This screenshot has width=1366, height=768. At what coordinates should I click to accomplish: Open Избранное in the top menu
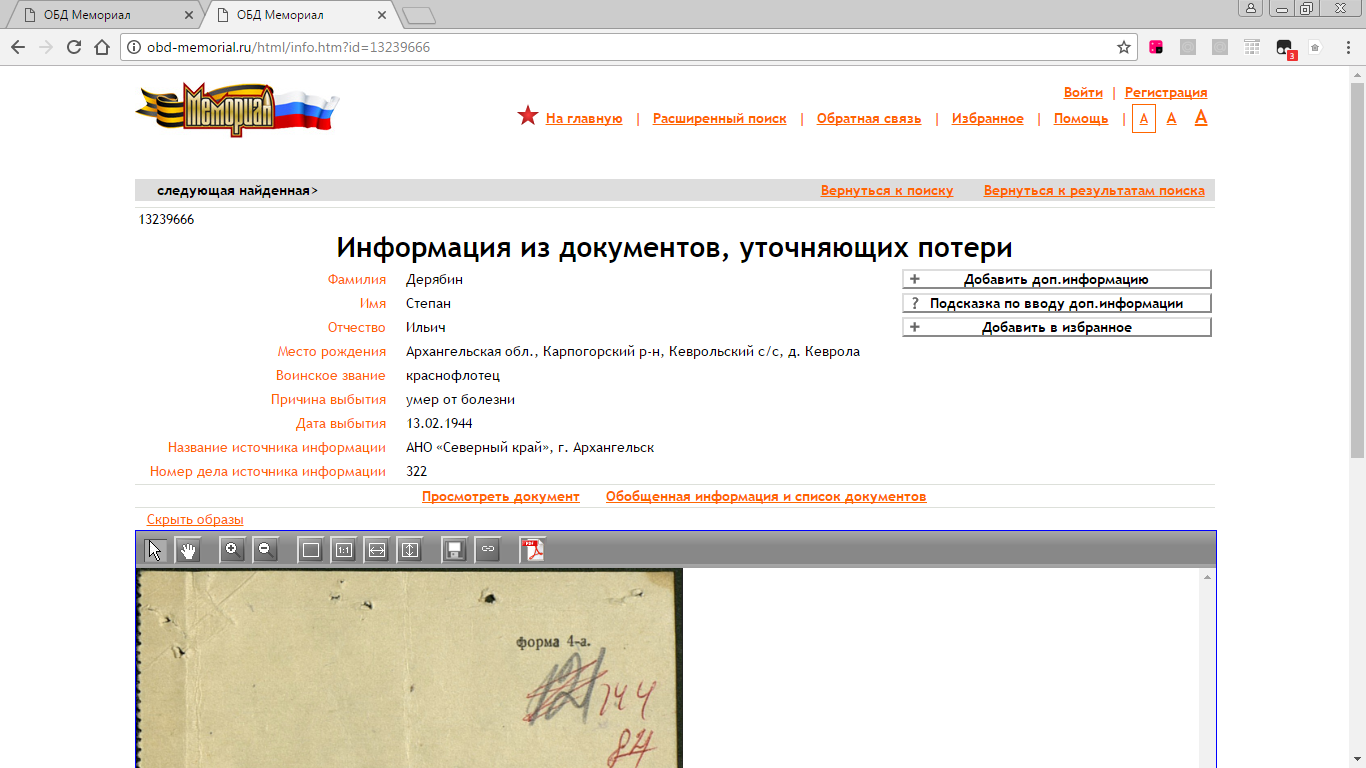[x=988, y=118]
